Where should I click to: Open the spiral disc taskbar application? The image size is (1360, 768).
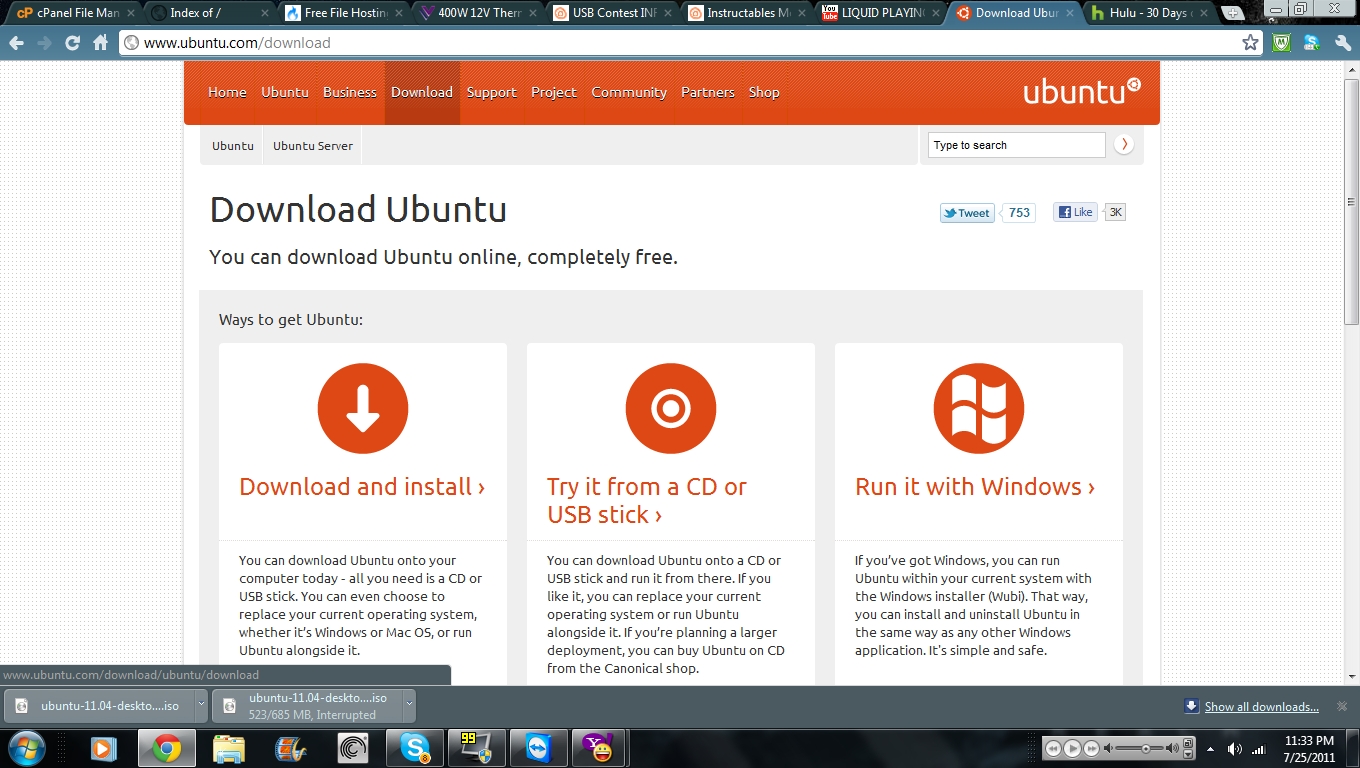pyautogui.click(x=353, y=748)
